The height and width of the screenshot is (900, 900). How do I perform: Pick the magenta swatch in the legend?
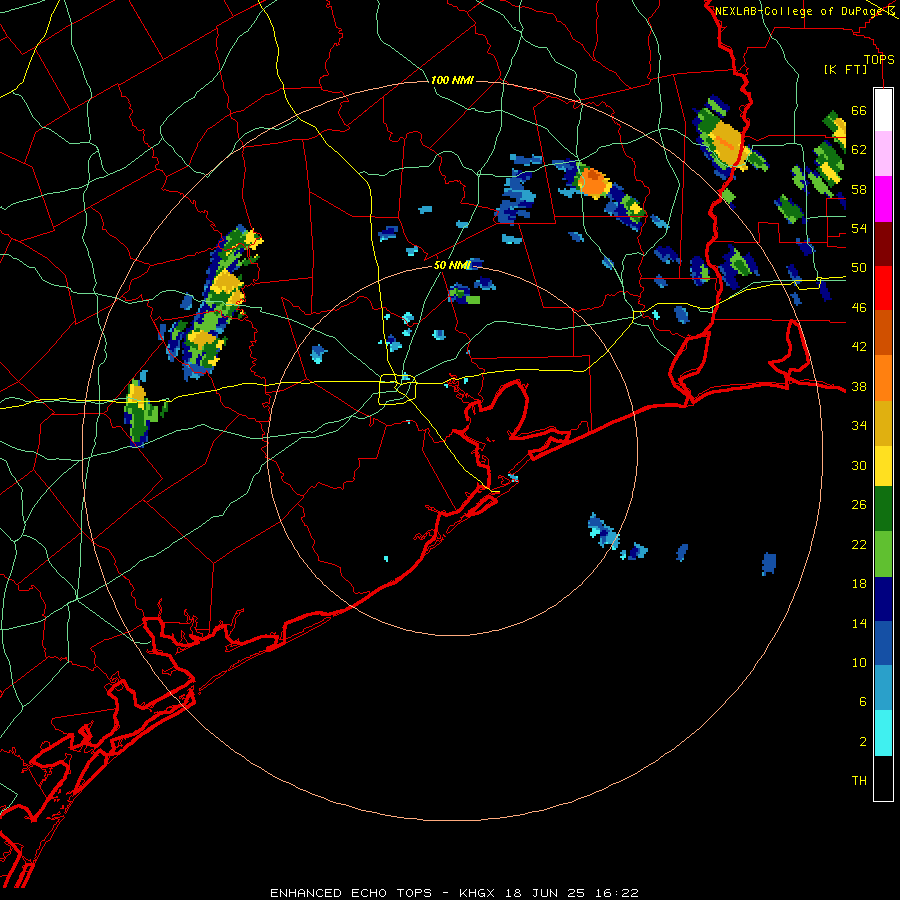883,199
